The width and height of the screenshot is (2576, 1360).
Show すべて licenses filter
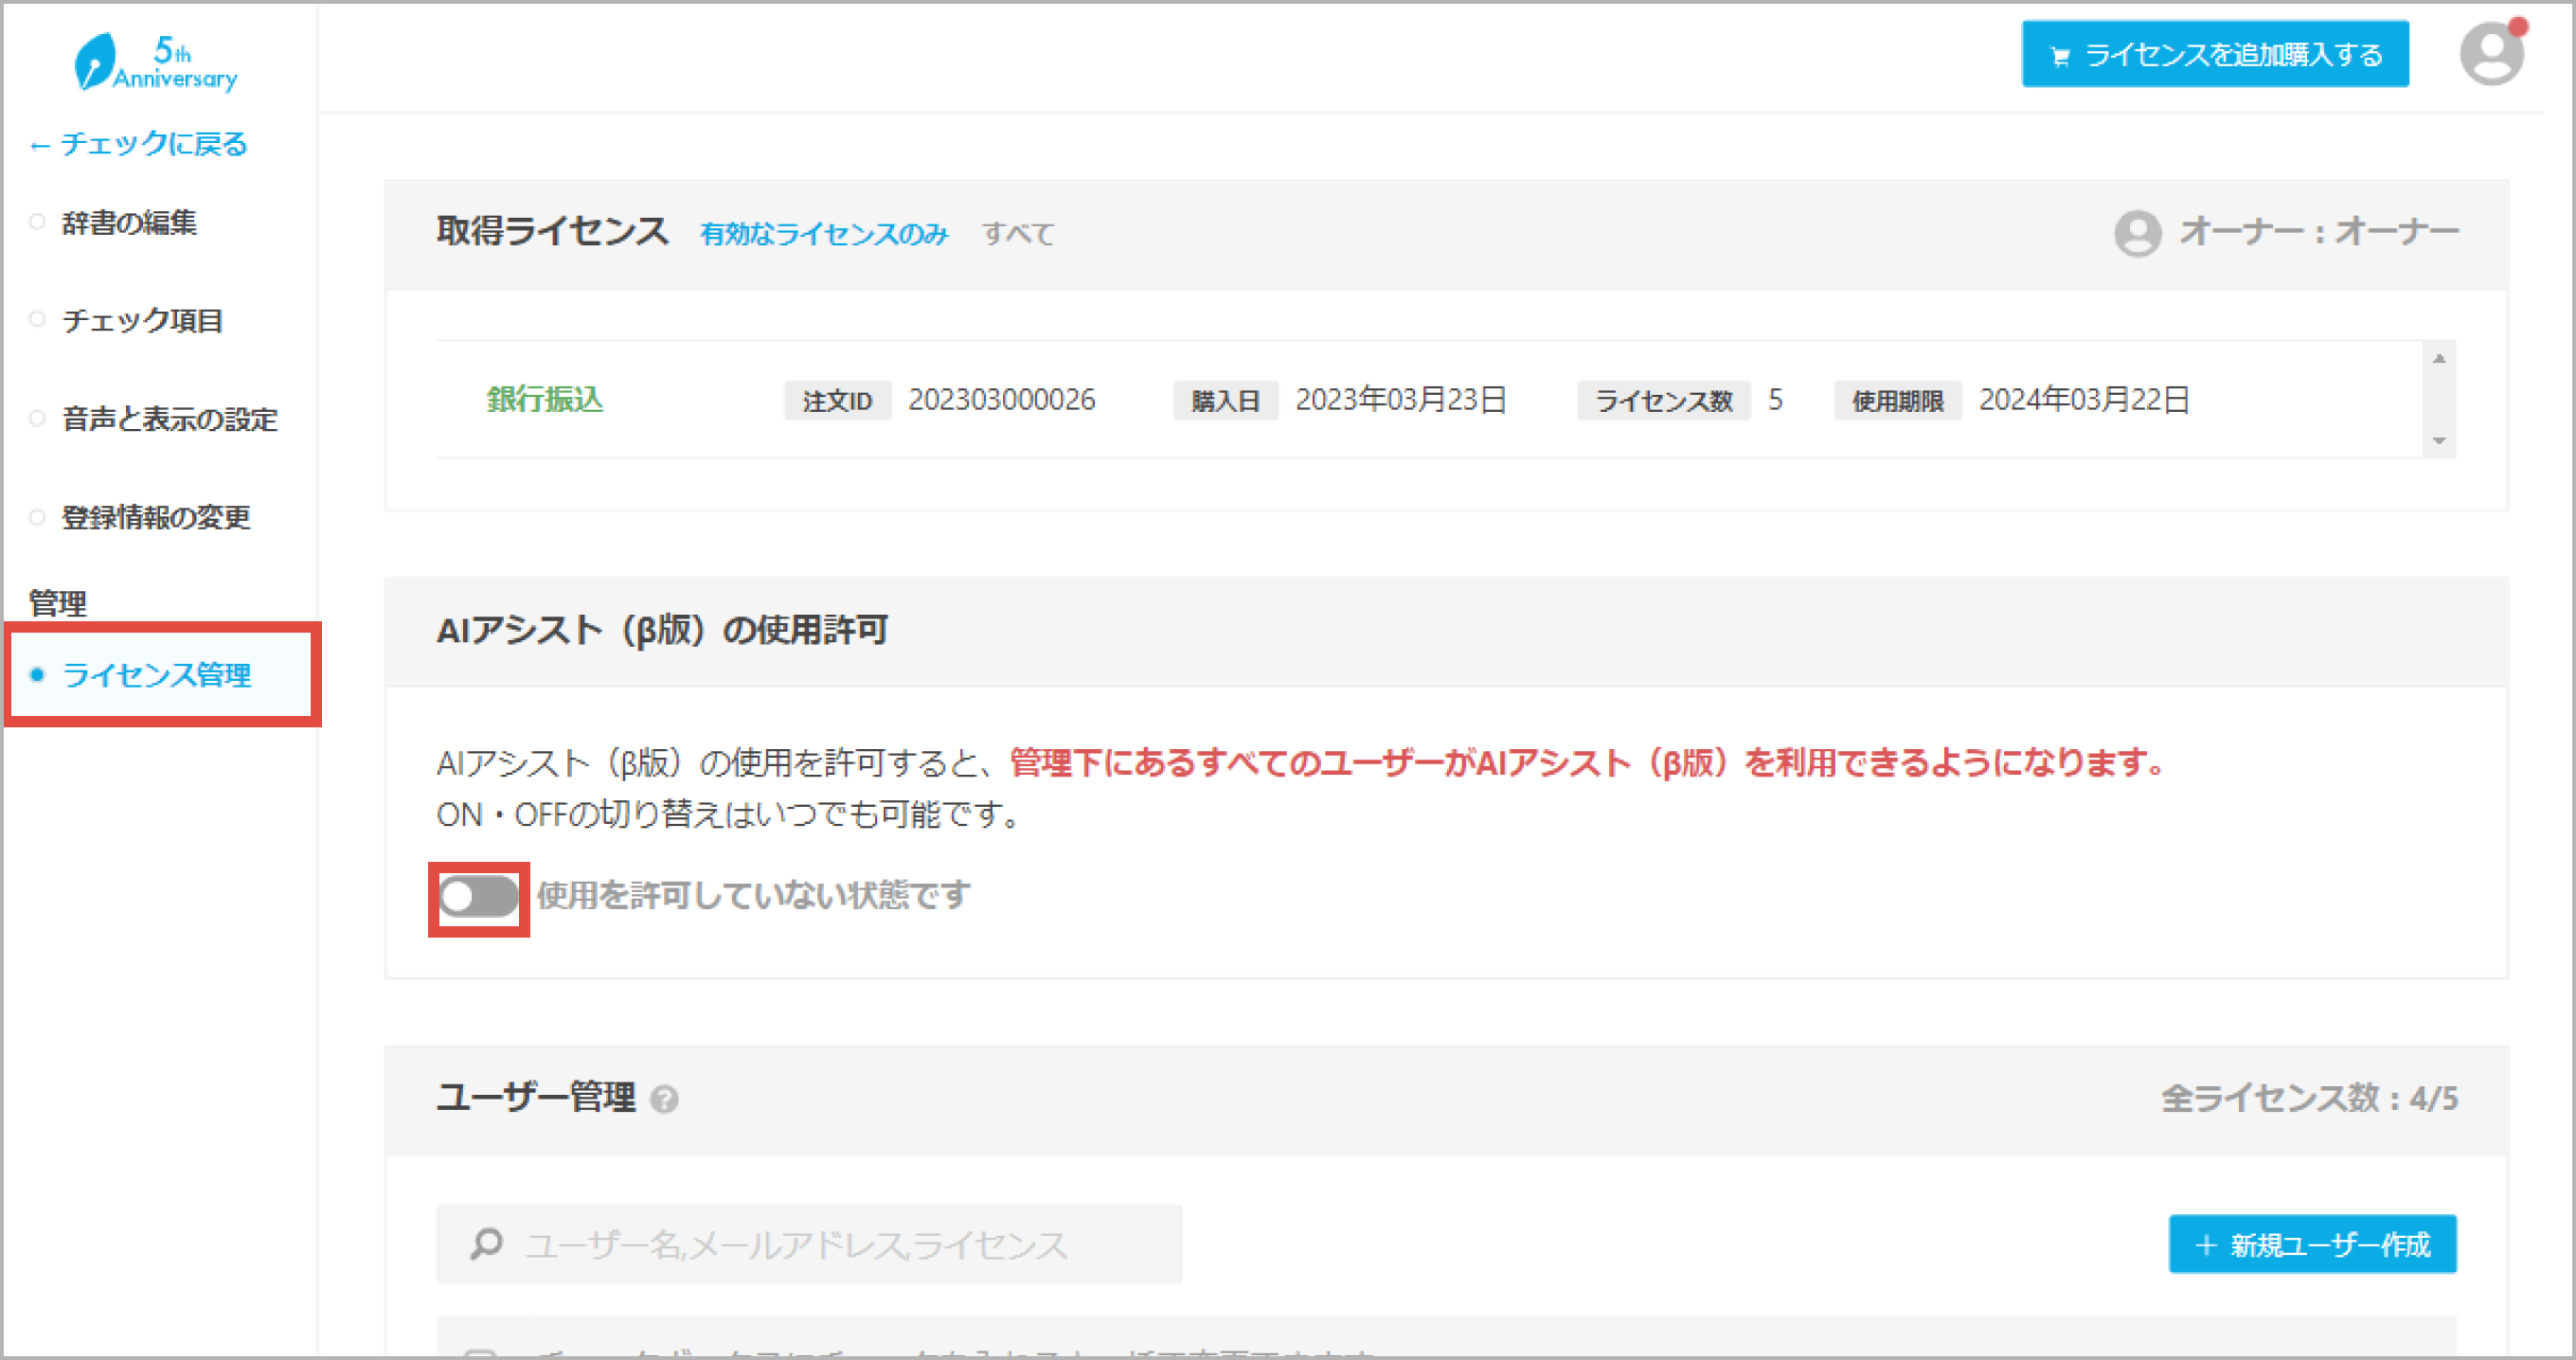point(1018,233)
